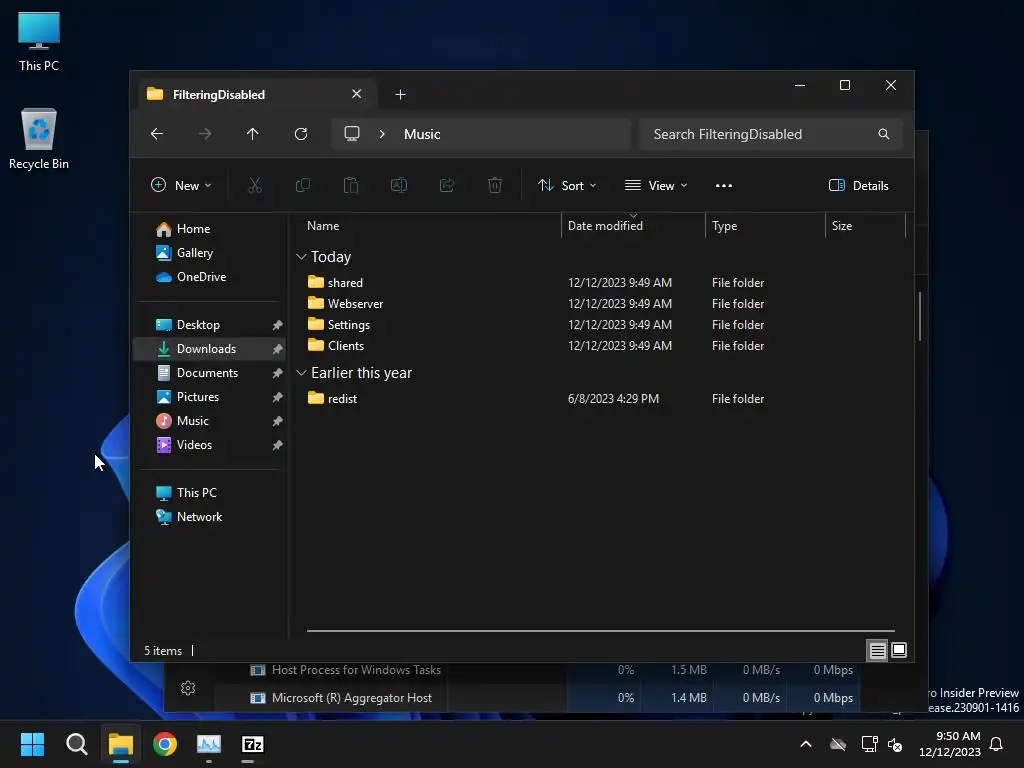Close the FilteringDisabled tab
This screenshot has height=768, width=1024.
click(x=357, y=94)
